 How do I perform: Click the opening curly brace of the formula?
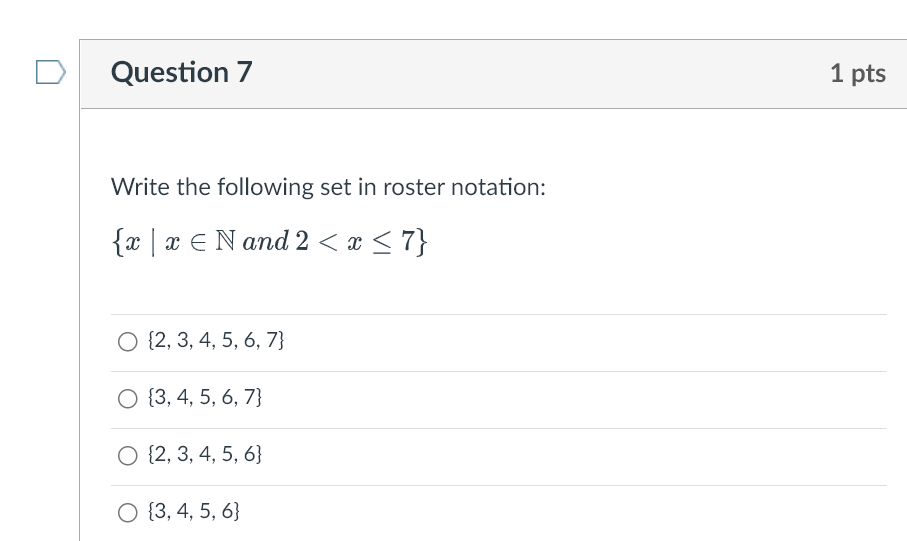(117, 242)
